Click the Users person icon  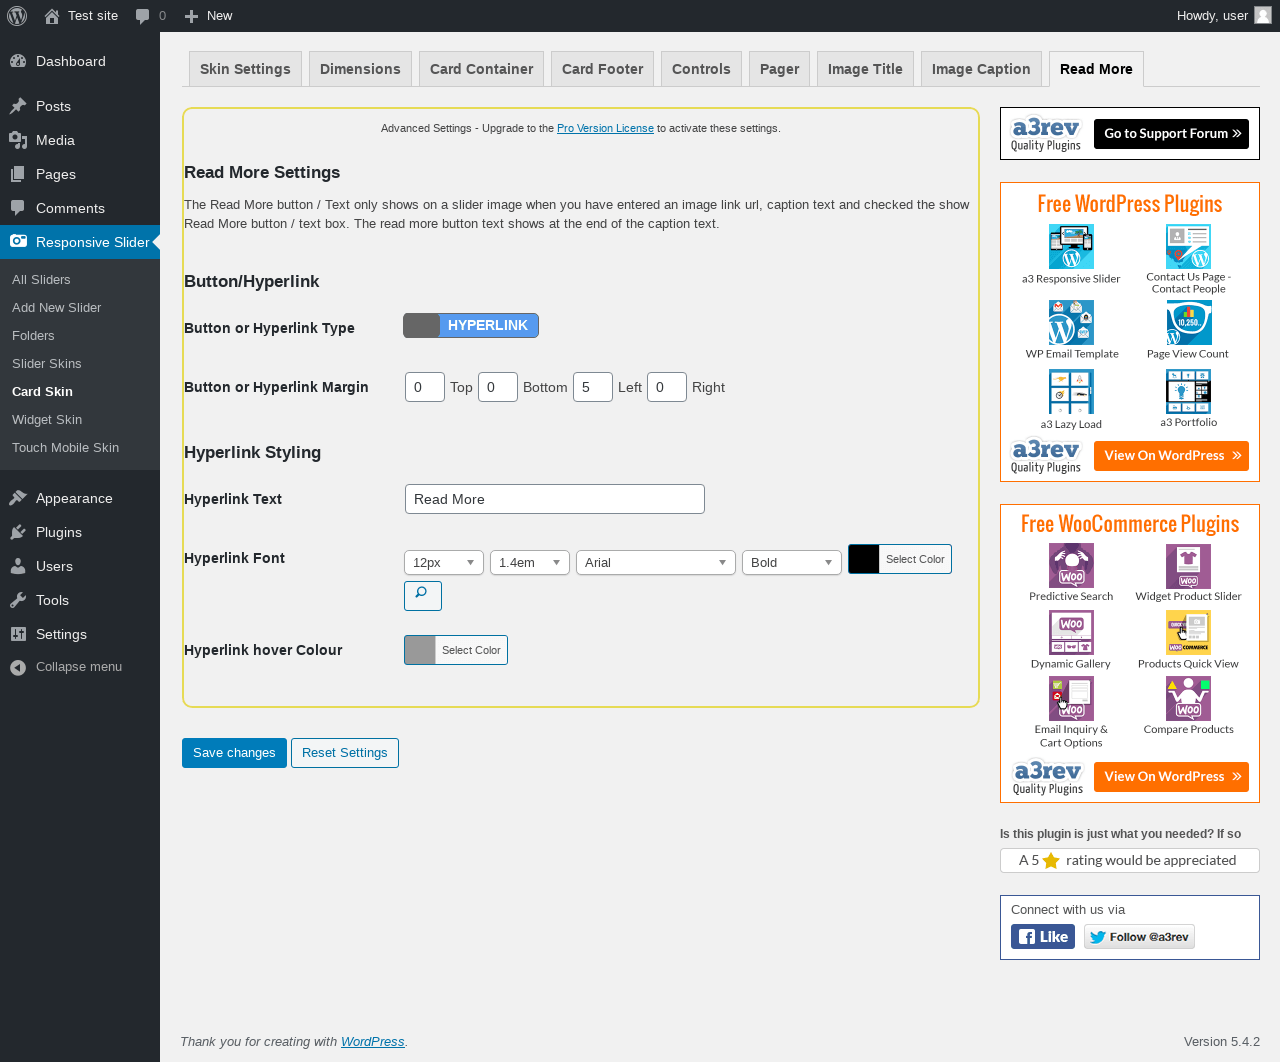click(x=18, y=566)
